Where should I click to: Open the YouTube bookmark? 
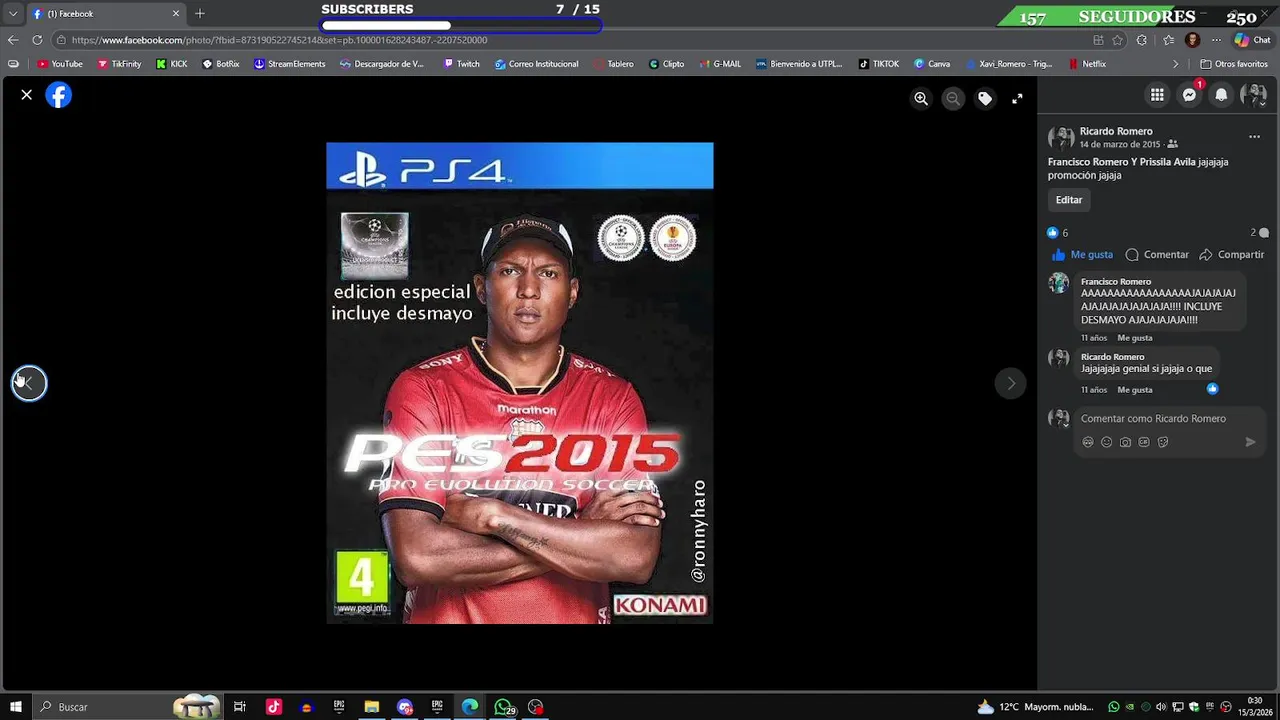coord(60,64)
